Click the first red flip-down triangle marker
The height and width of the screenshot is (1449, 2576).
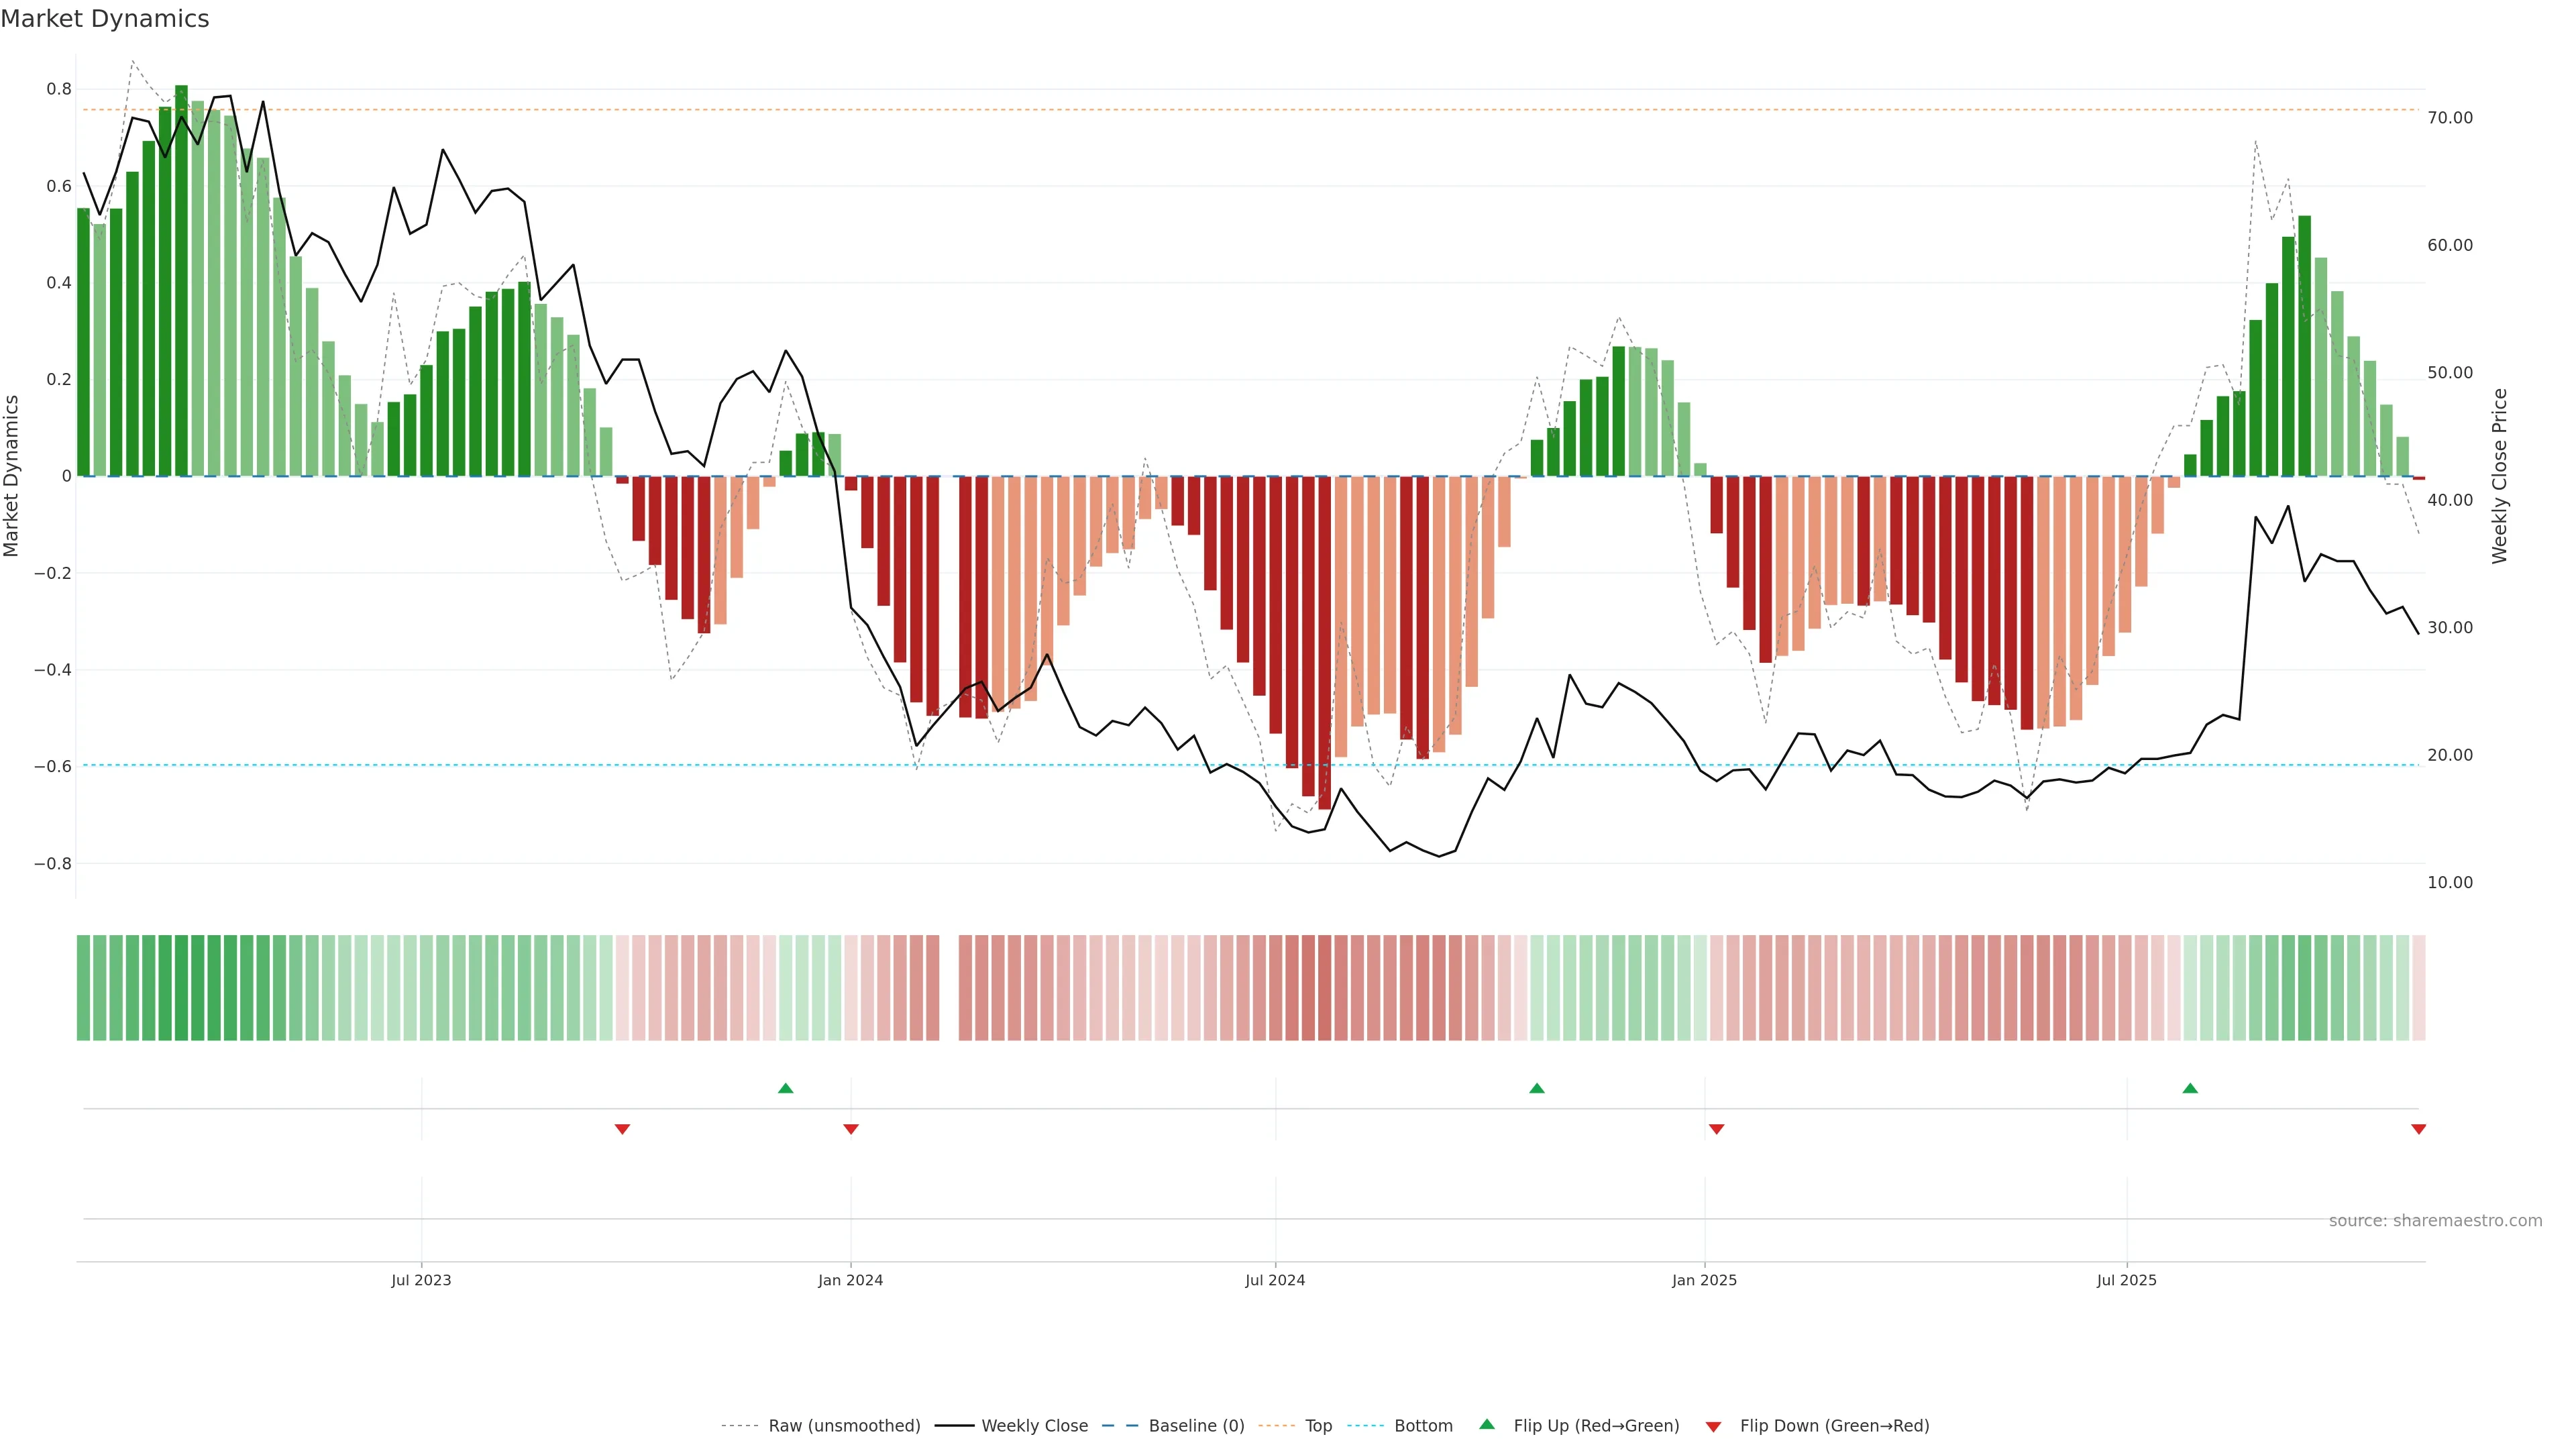coord(622,1129)
